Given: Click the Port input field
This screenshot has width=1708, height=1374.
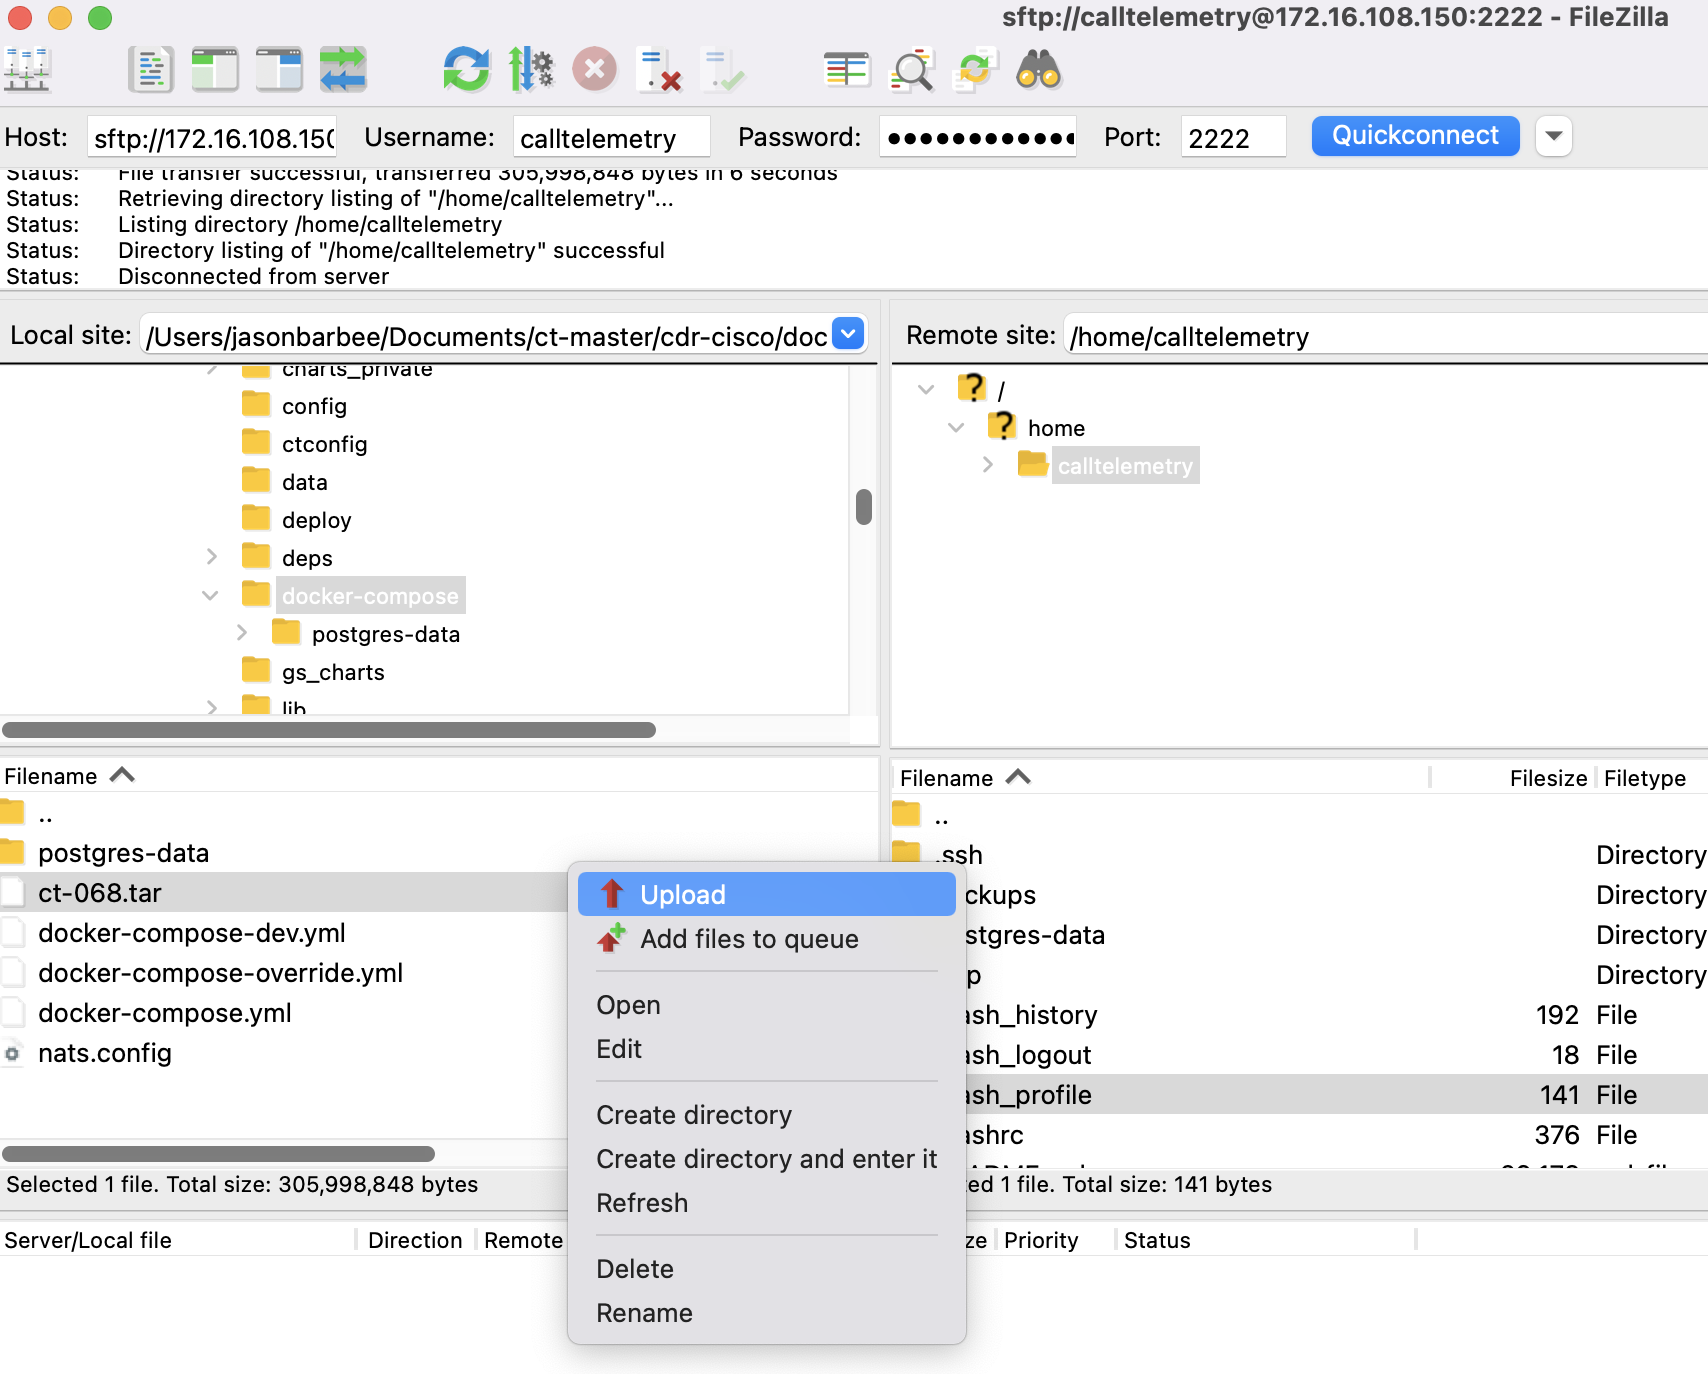Looking at the screenshot, I should [x=1232, y=136].
